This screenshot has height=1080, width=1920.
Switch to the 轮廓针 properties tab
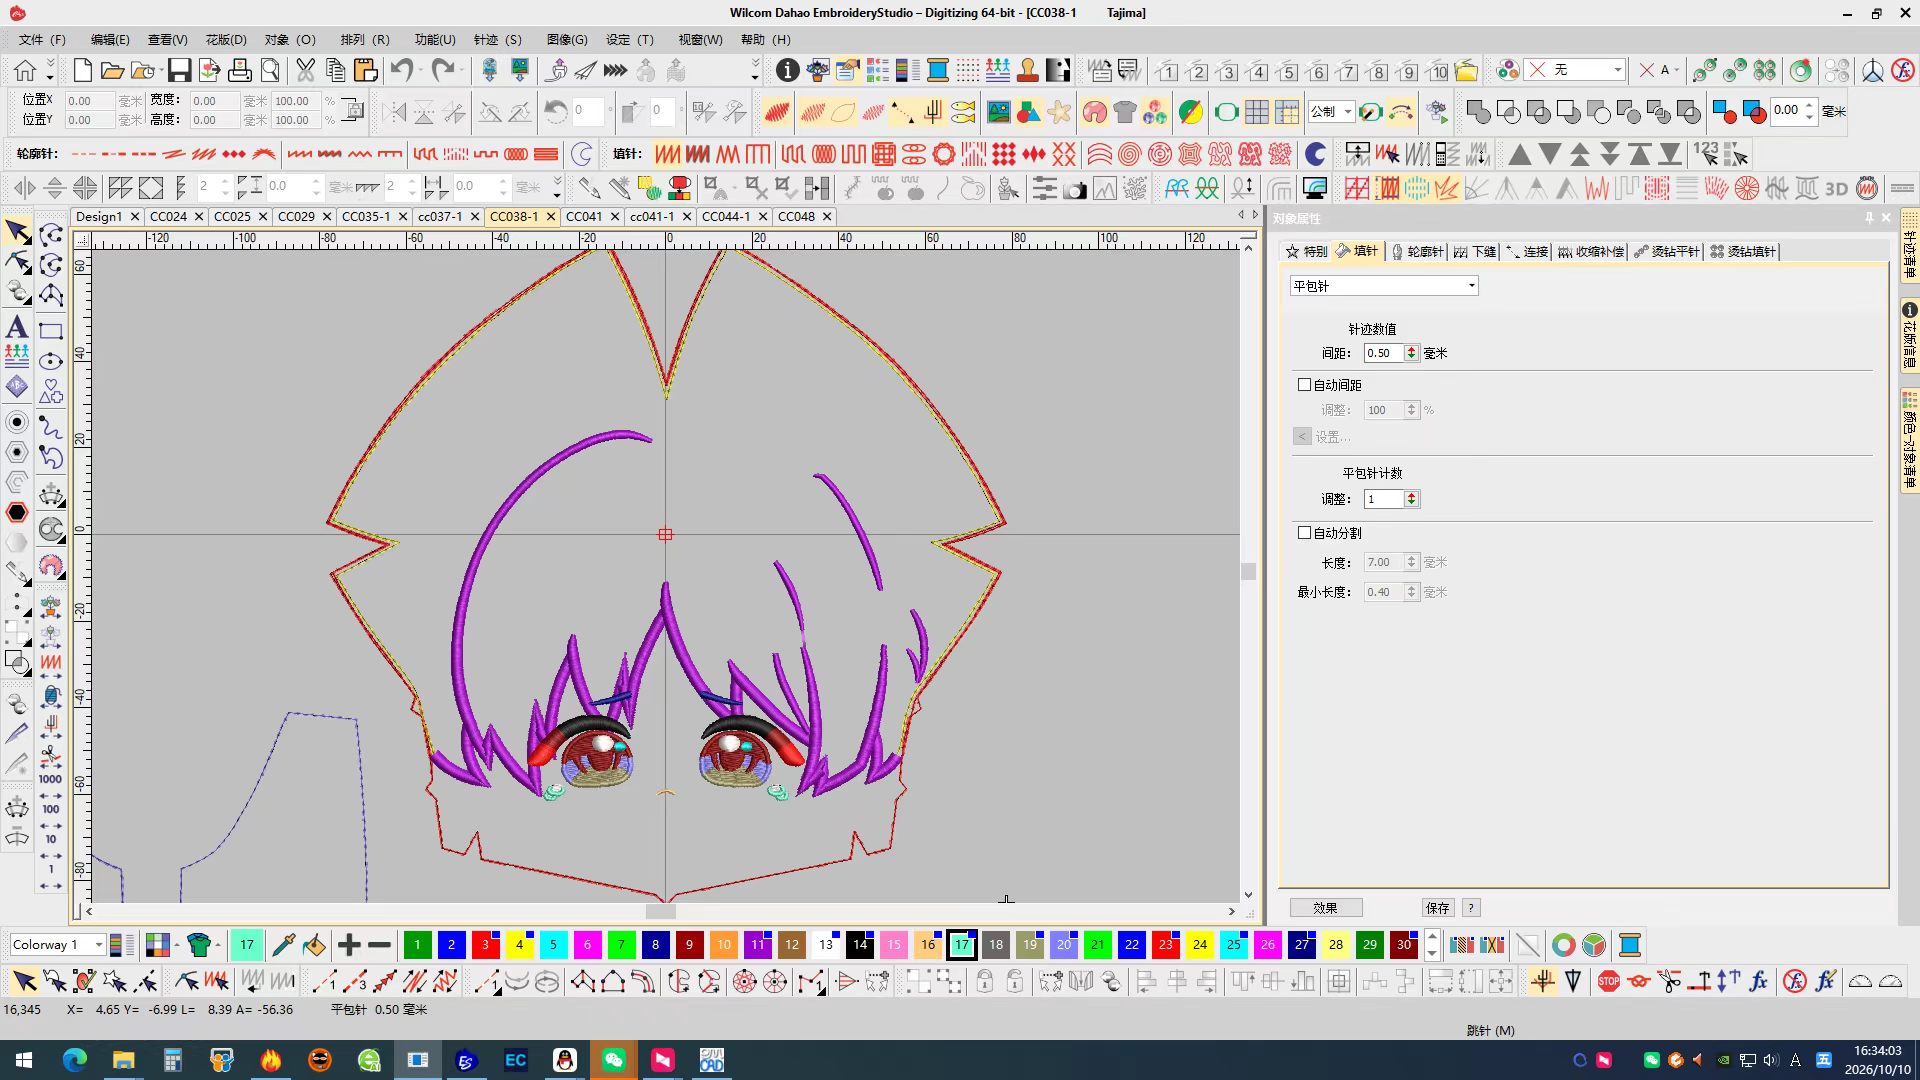click(1417, 251)
